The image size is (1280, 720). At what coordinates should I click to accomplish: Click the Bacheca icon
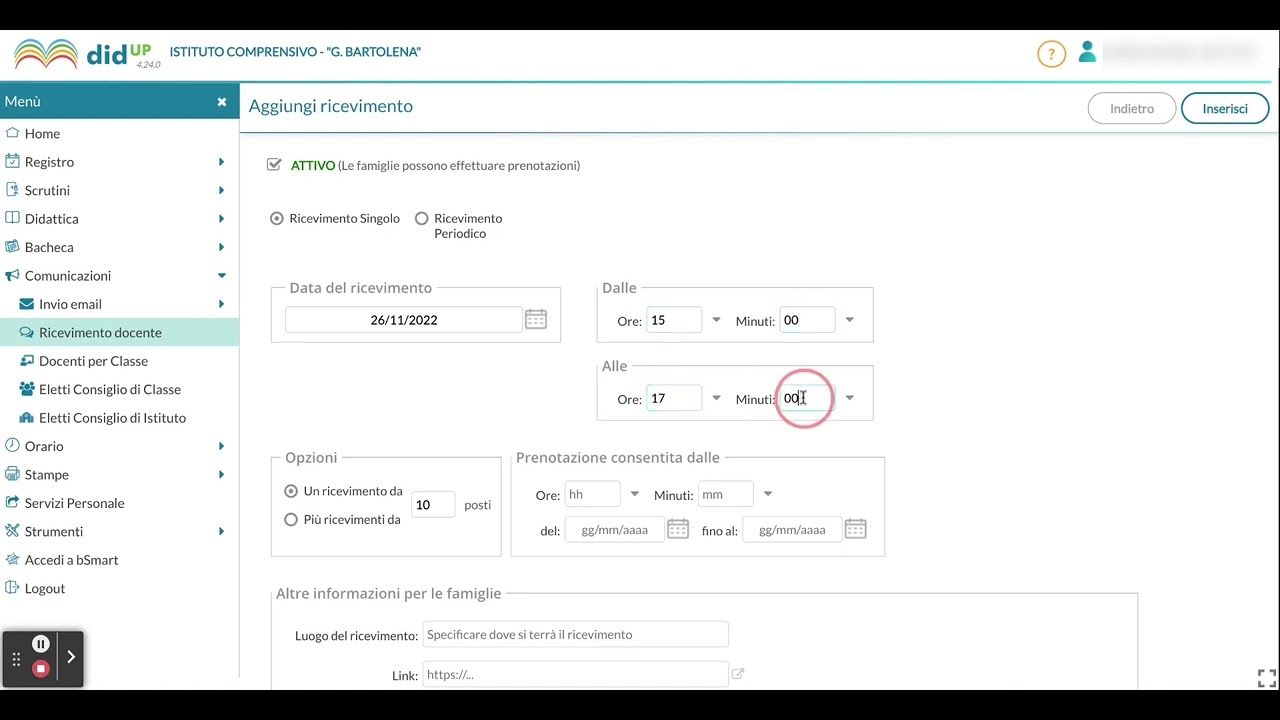point(12,247)
